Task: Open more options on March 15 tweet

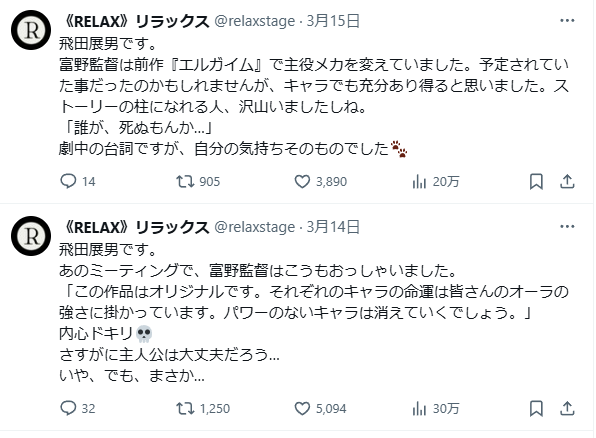Action: 567,21
